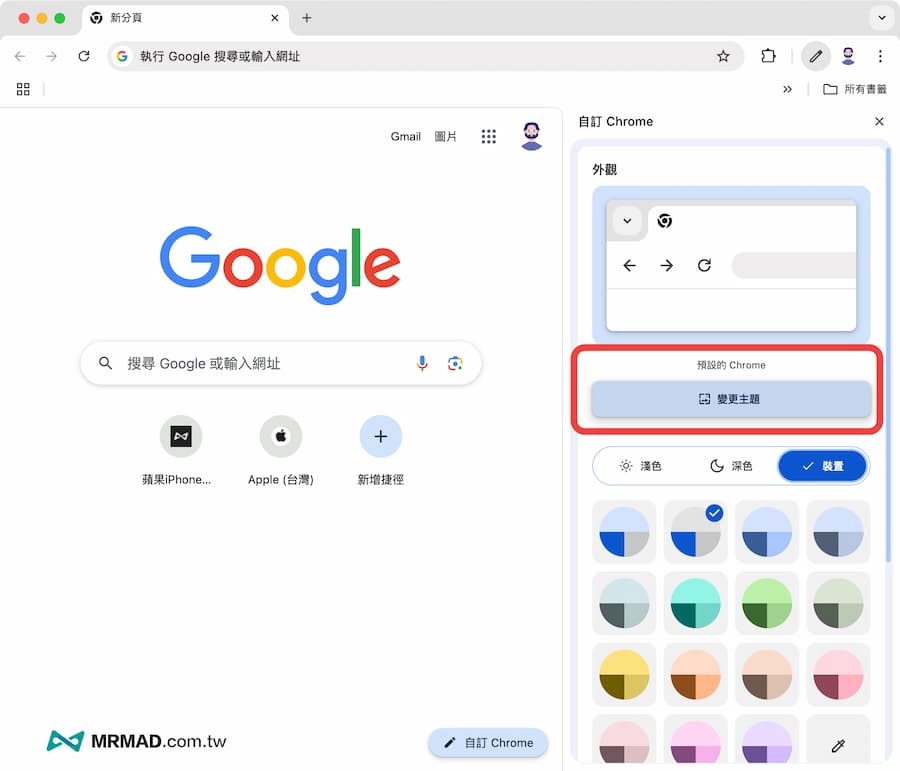This screenshot has height=771, width=900.
Task: Expand hidden bookmarks with double chevron
Action: click(x=787, y=89)
